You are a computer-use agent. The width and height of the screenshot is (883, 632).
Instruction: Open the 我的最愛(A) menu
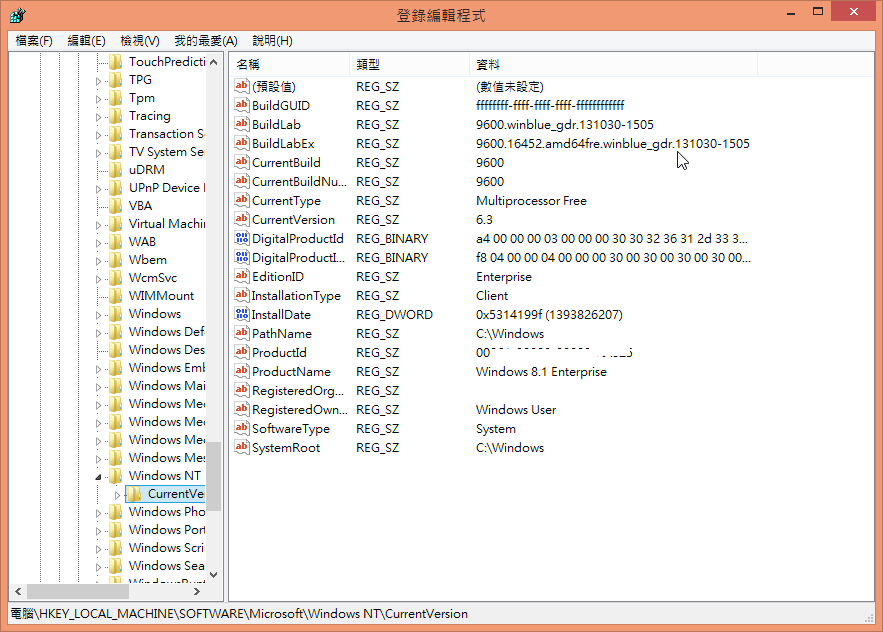pos(205,41)
